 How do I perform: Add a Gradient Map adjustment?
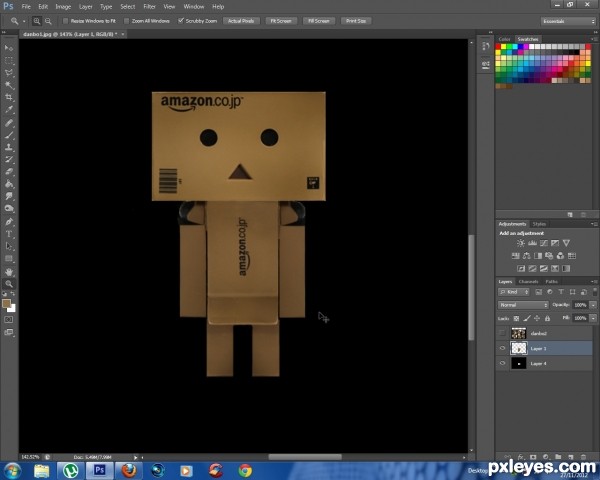[566, 268]
